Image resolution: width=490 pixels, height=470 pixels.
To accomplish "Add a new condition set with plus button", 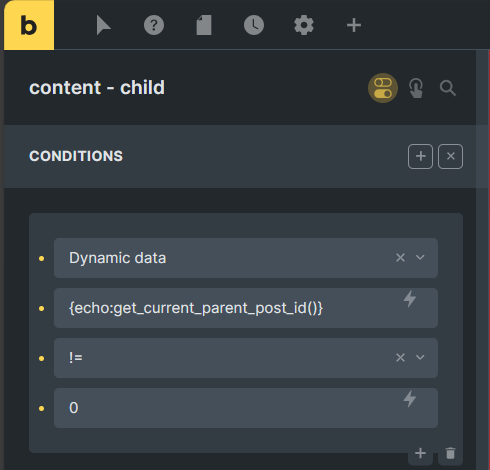I will click(x=420, y=156).
